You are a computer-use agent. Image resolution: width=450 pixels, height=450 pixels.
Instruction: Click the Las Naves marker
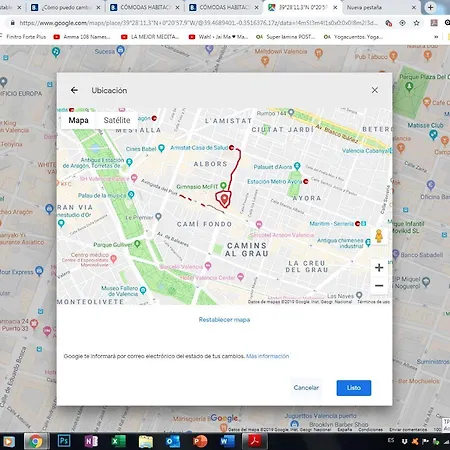(359, 295)
